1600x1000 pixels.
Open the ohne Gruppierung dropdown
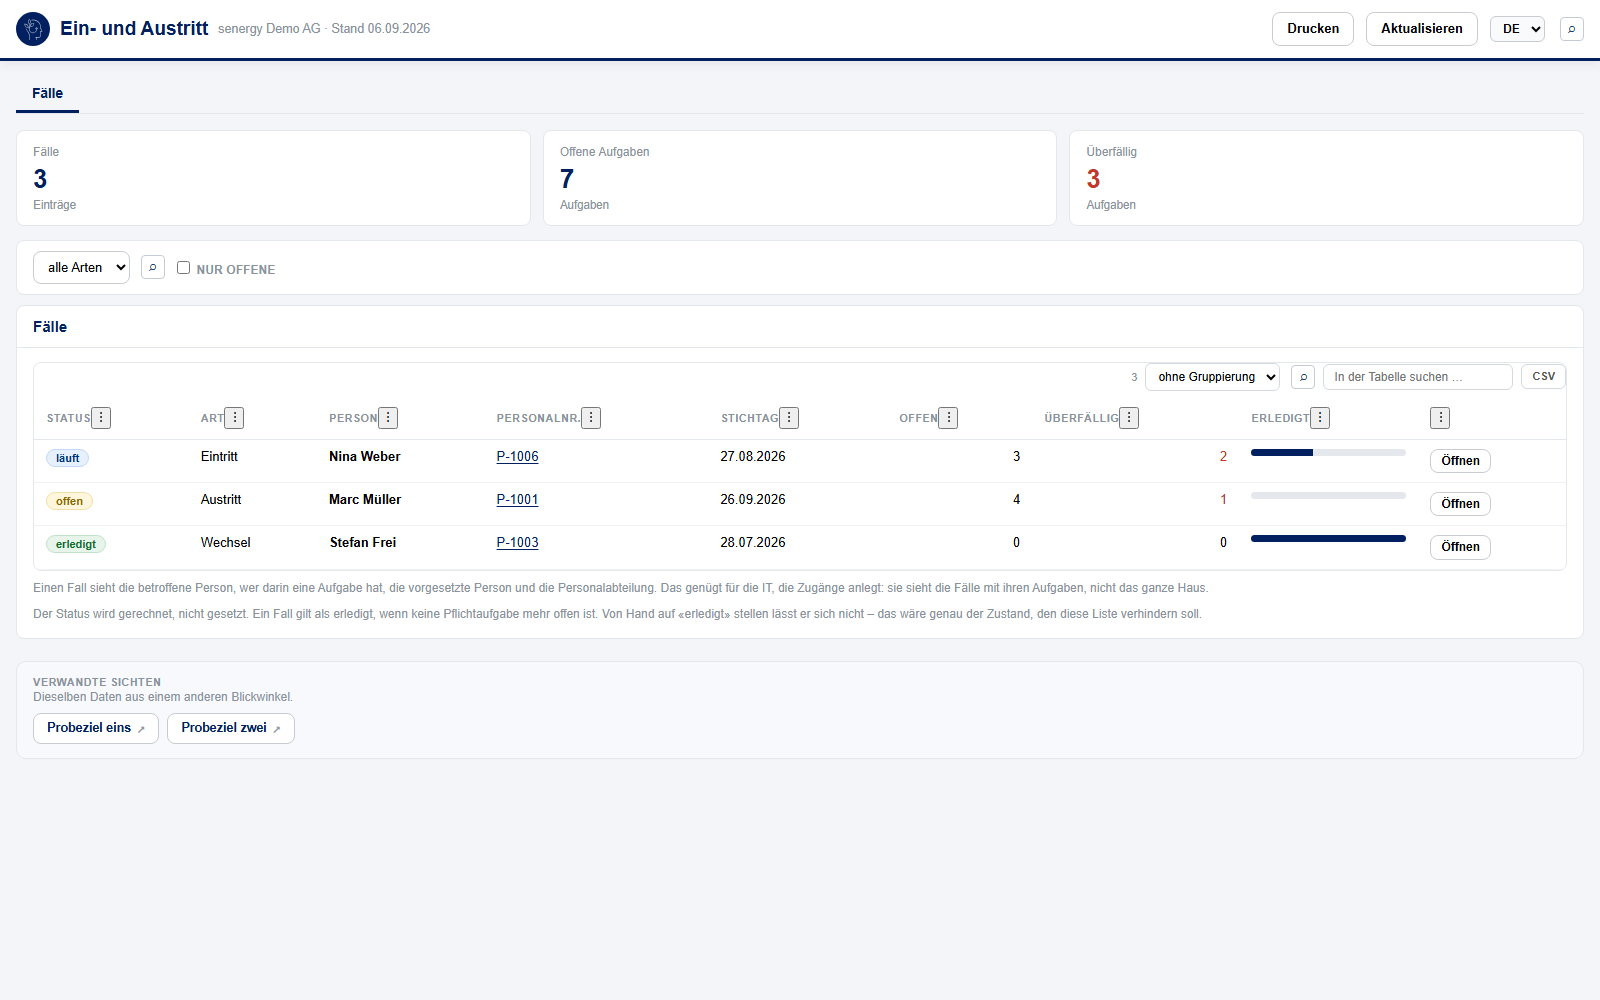pyautogui.click(x=1212, y=377)
